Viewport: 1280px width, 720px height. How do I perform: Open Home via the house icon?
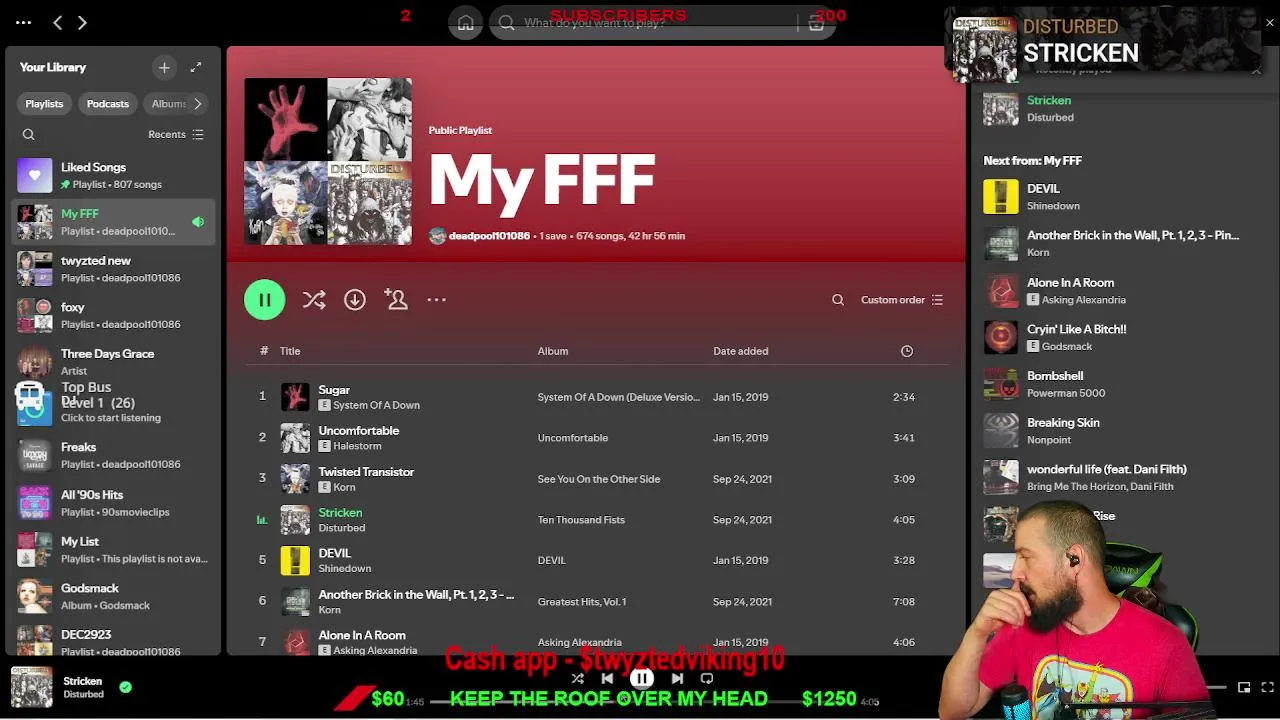(466, 23)
